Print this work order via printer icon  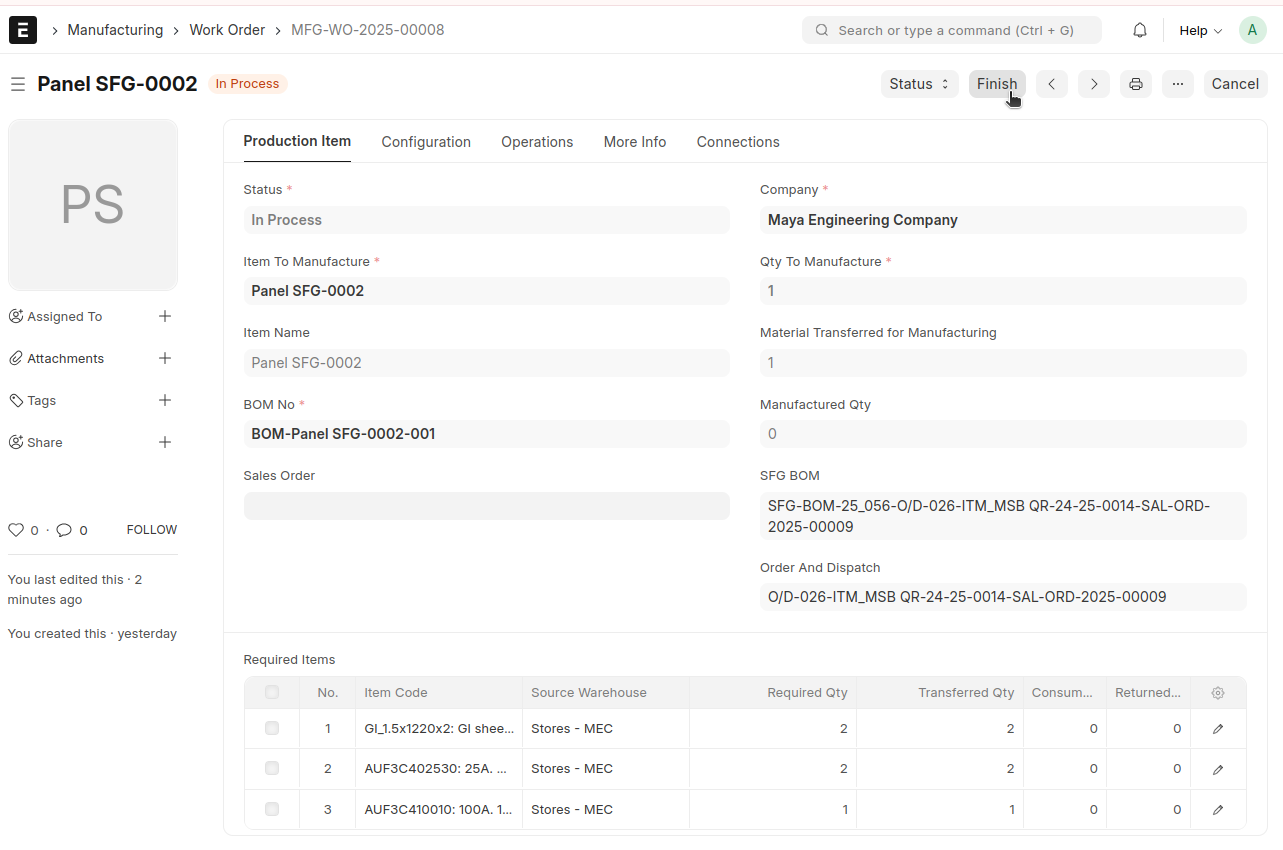[1135, 84]
